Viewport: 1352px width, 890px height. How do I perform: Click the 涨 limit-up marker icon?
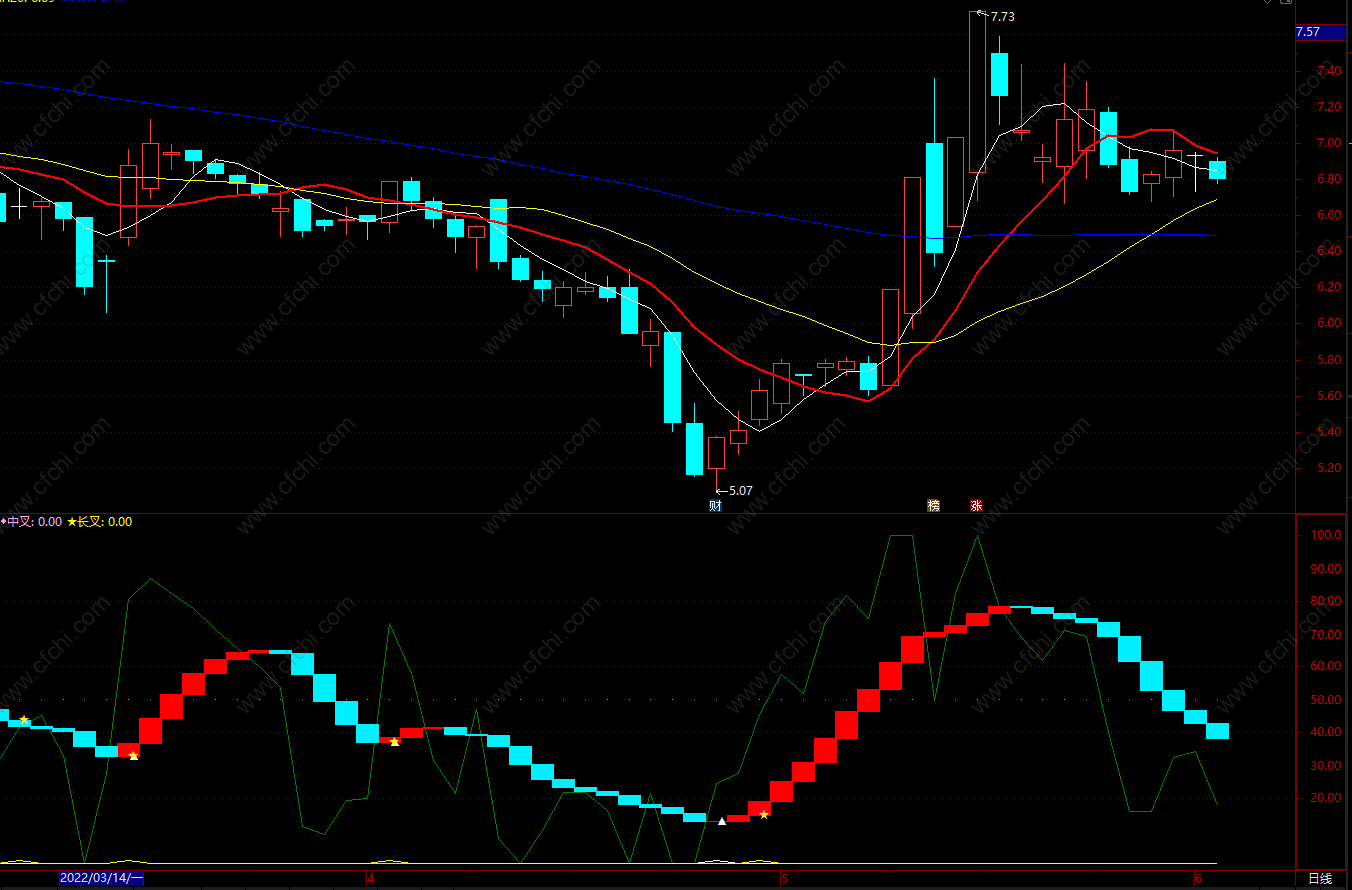point(976,506)
